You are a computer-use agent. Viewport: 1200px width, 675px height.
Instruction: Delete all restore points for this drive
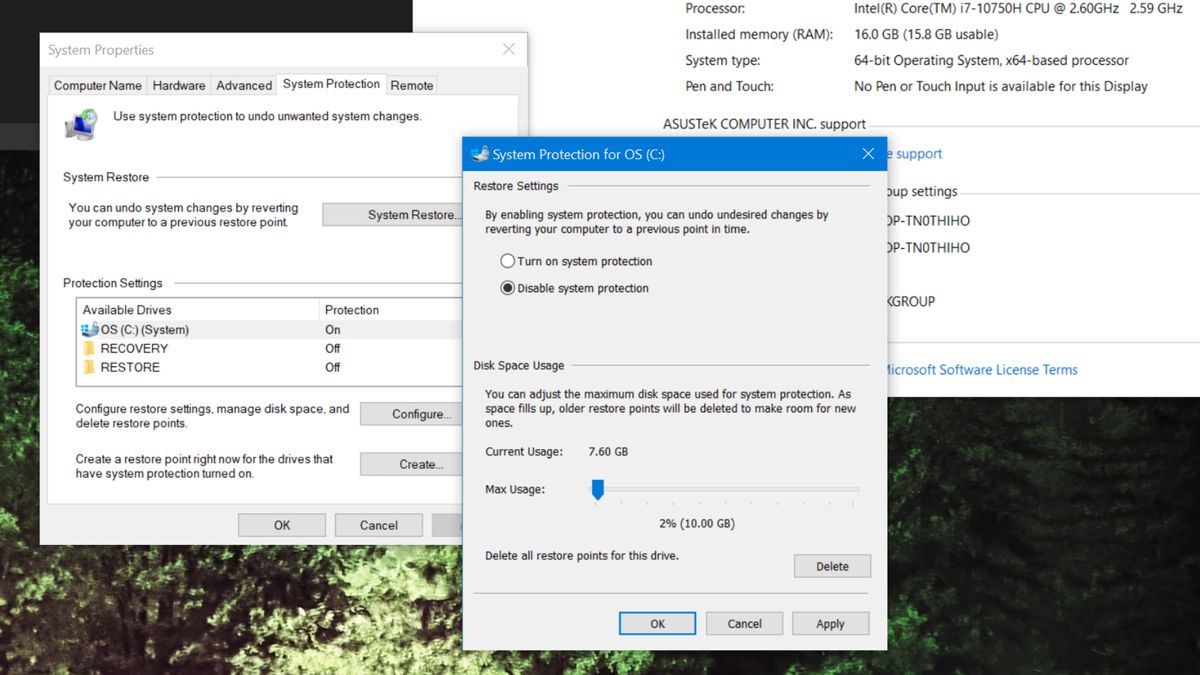point(832,565)
